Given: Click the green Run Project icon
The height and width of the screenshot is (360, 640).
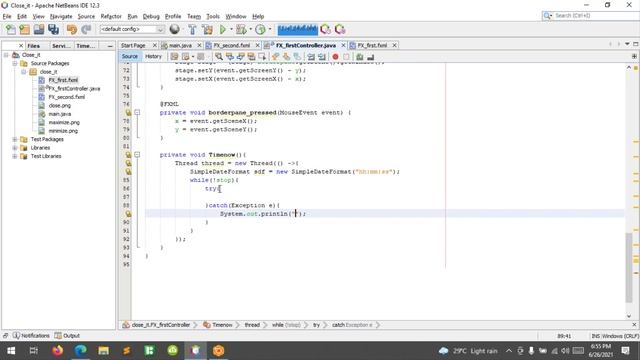Looking at the screenshot, I should tap(222, 29).
